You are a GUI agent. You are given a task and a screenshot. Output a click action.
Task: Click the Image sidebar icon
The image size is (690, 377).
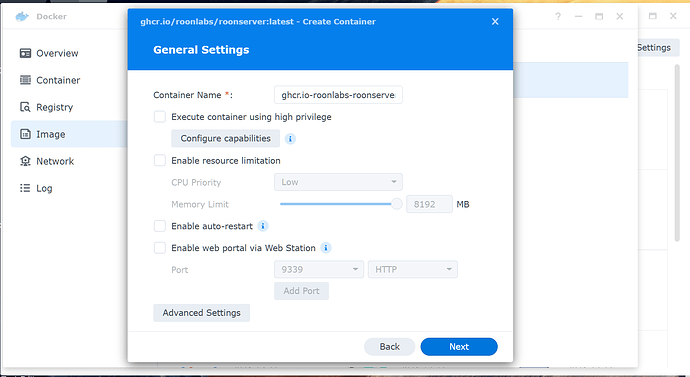pyautogui.click(x=25, y=134)
